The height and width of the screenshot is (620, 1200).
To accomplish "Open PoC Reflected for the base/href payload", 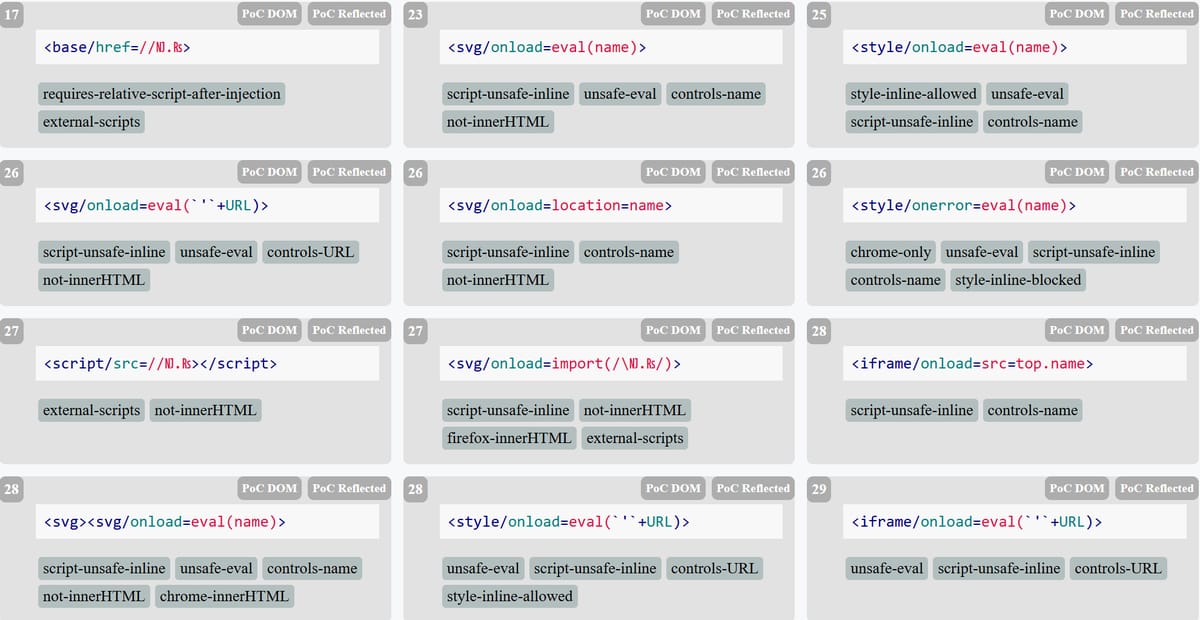I will click(x=349, y=14).
